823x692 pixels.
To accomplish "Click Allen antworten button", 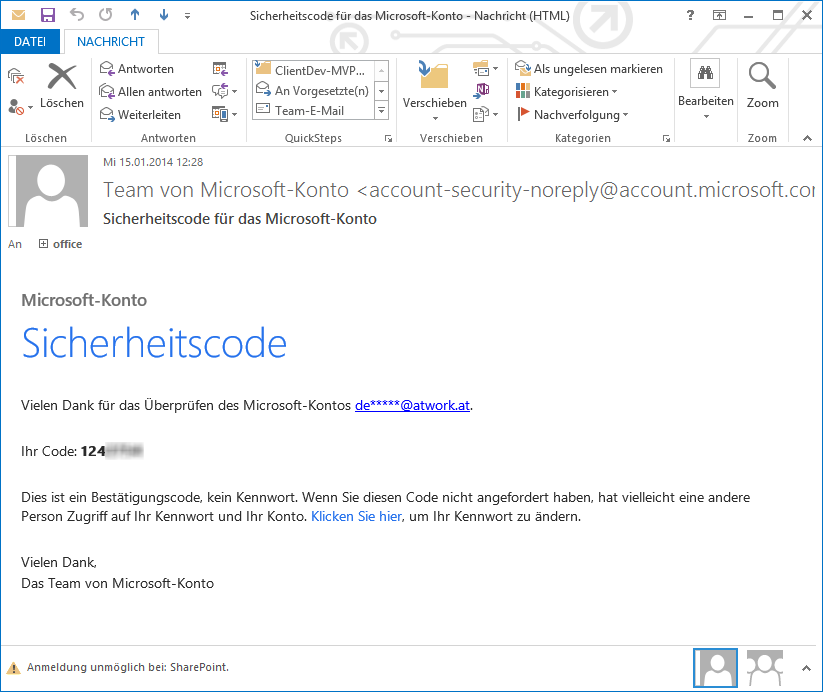I will point(151,92).
